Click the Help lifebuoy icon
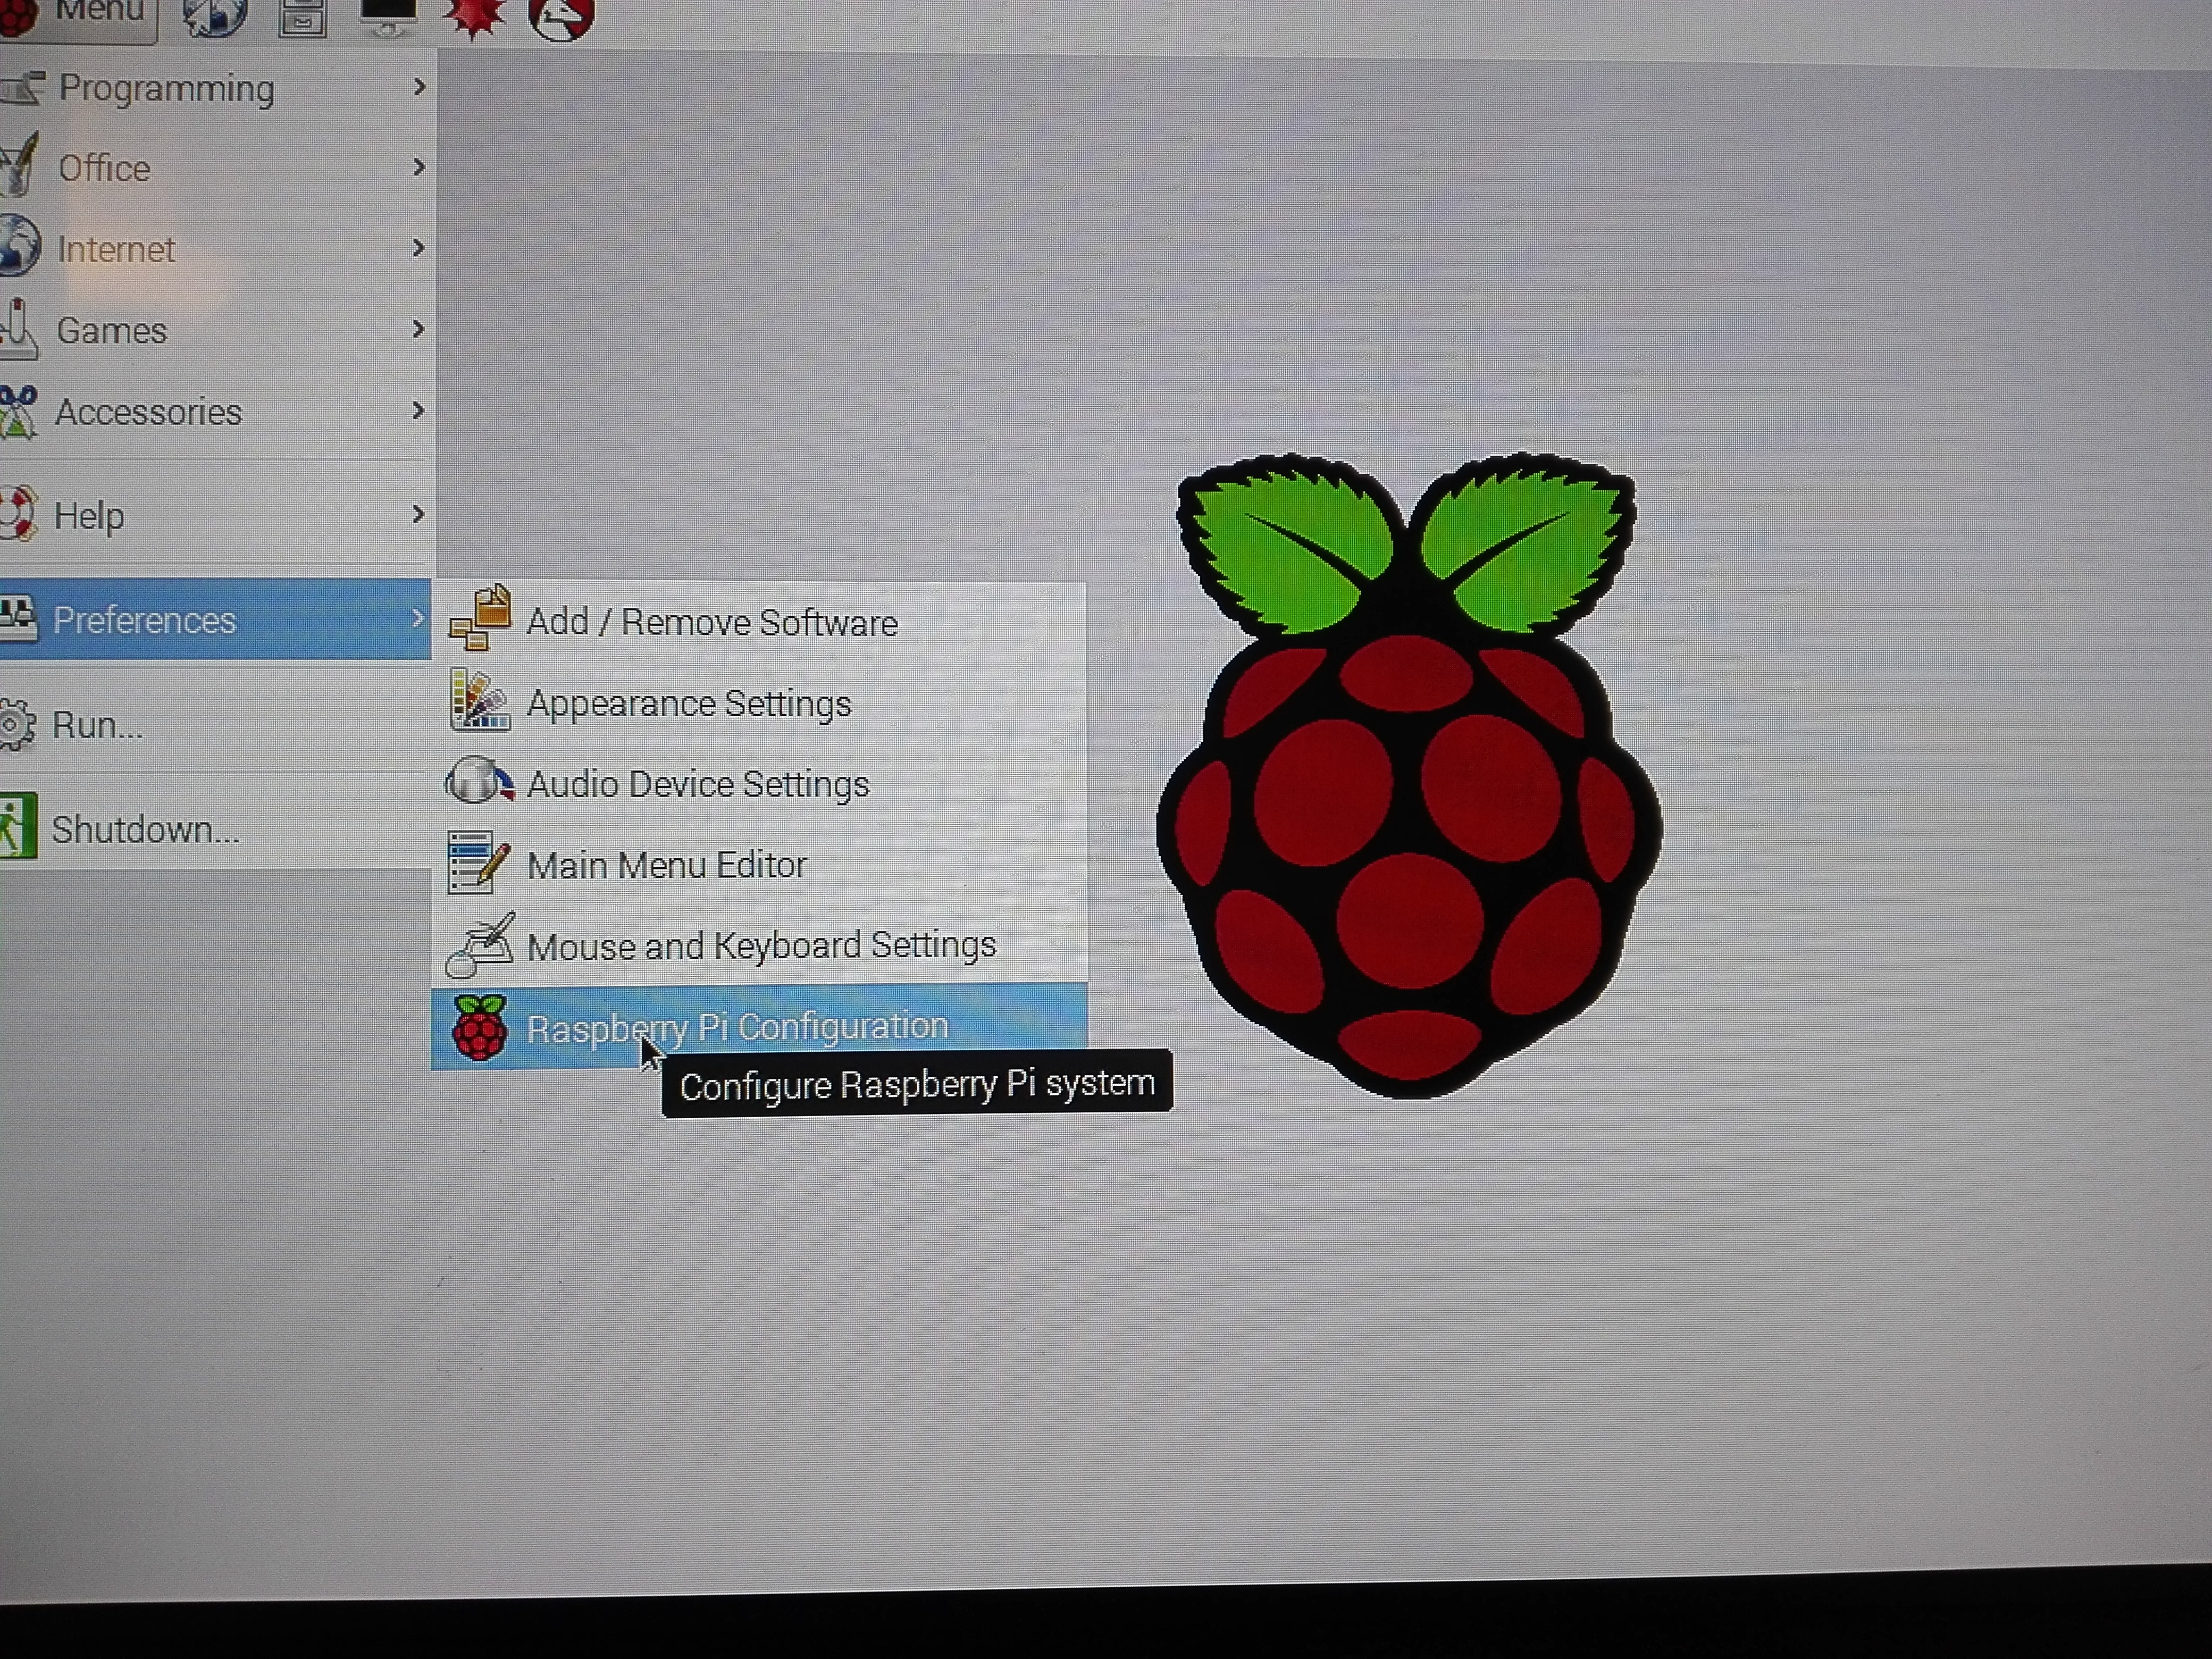 coord(18,513)
